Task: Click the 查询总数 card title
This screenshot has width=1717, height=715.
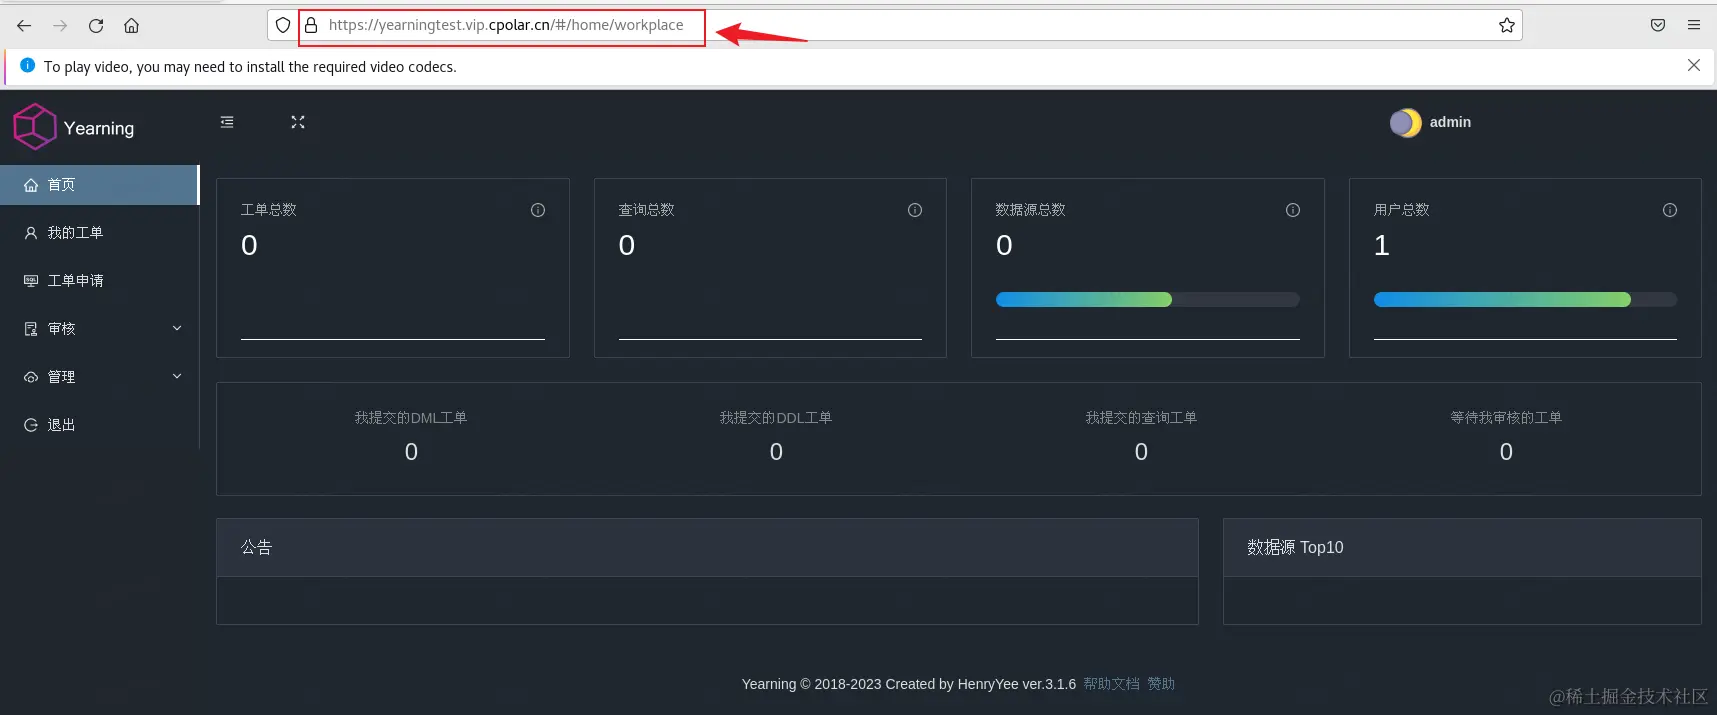Action: pos(646,210)
